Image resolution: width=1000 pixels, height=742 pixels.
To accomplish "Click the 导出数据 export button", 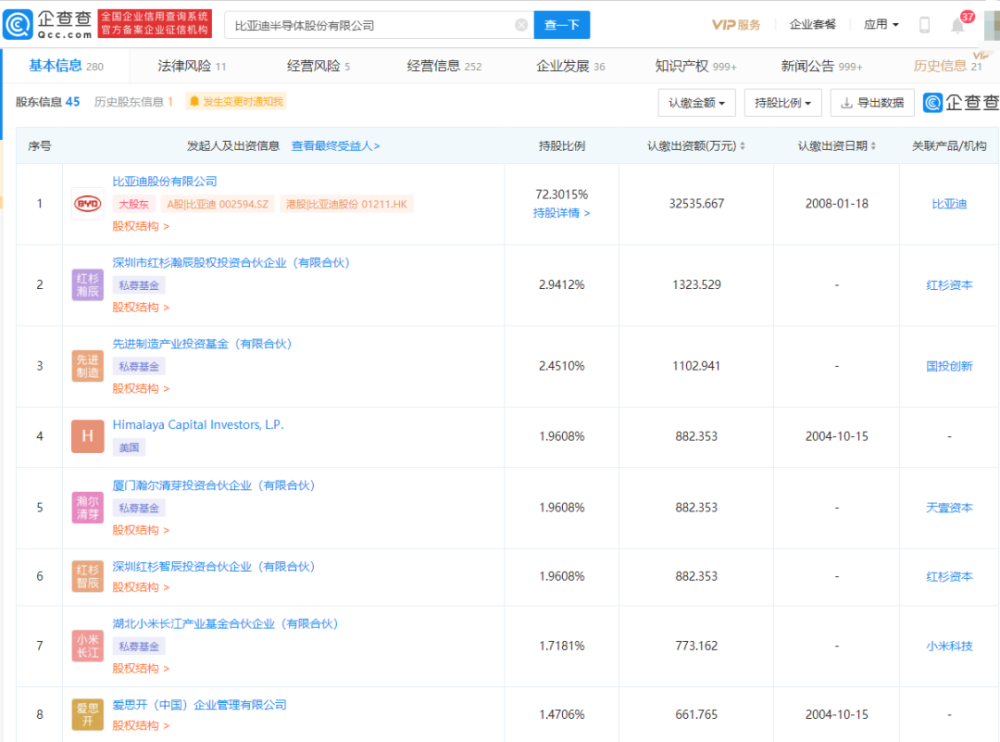I will (872, 103).
